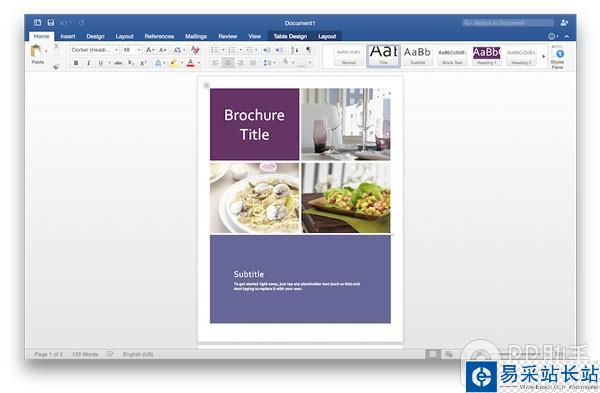Apply the Subtitle style
600x393 pixels.
coord(417,56)
